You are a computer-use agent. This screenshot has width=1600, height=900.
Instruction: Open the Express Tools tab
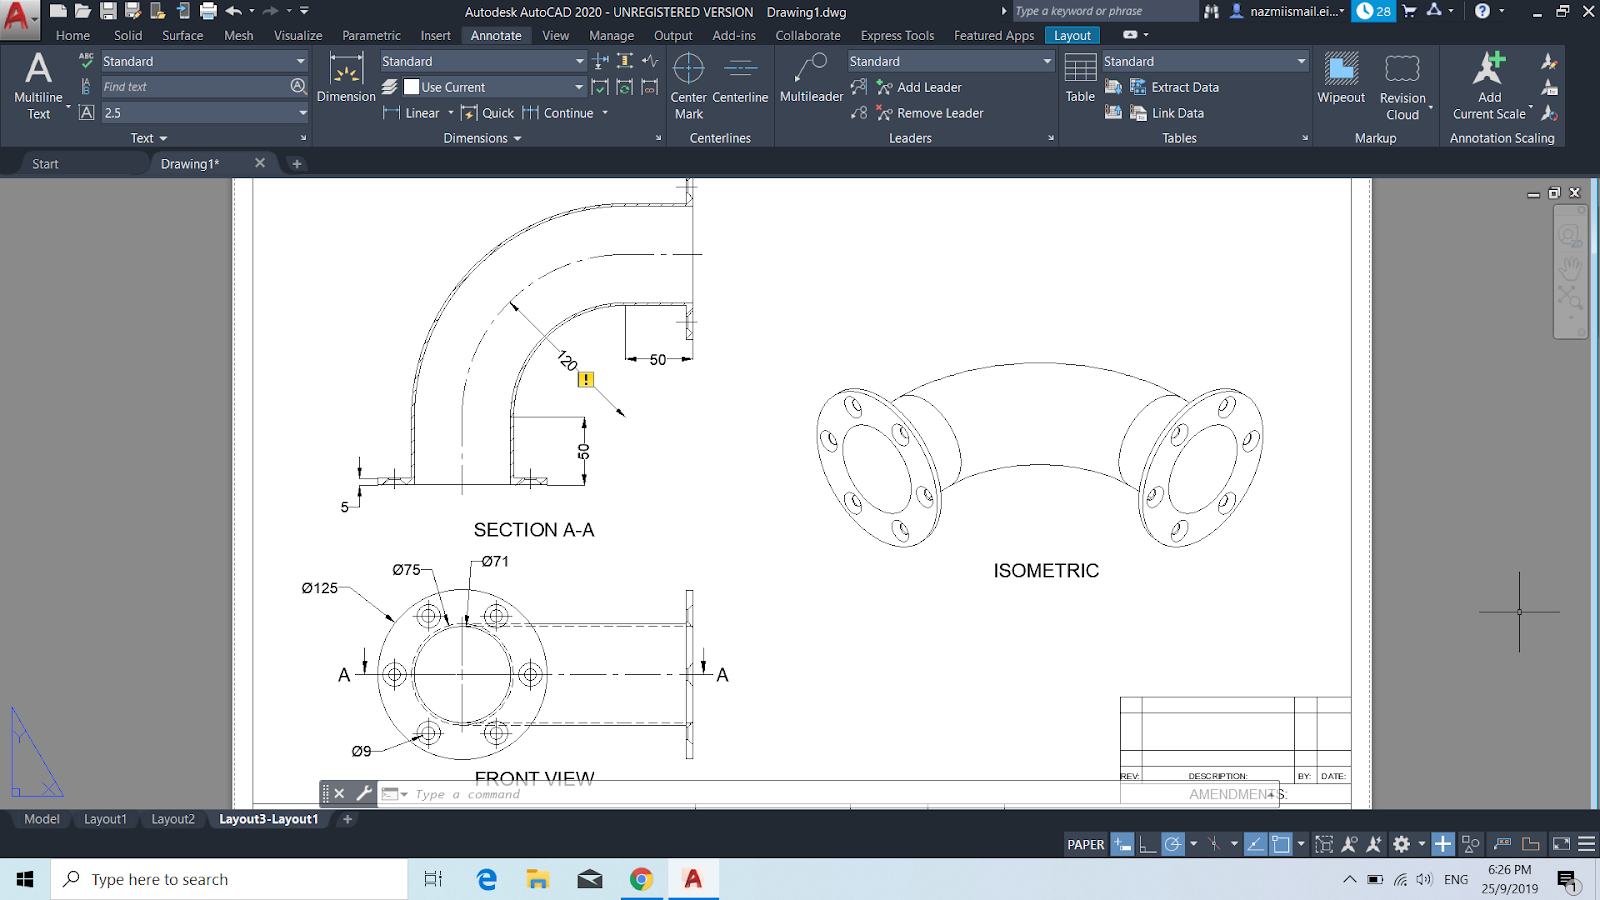(897, 35)
